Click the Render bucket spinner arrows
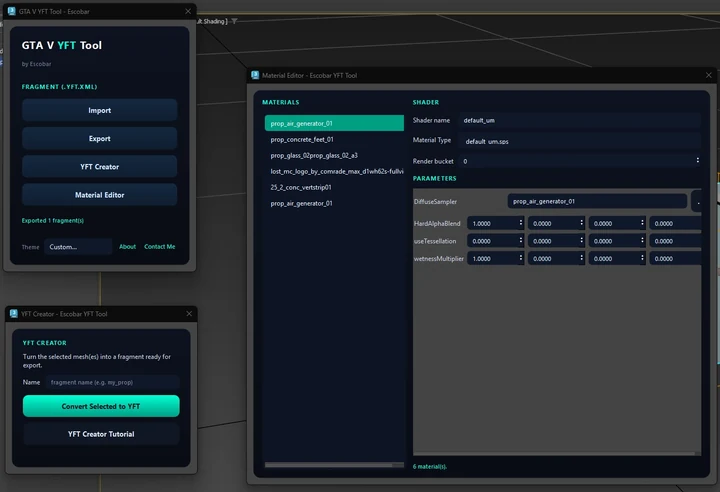Viewport: 720px width, 492px height. click(x=698, y=160)
